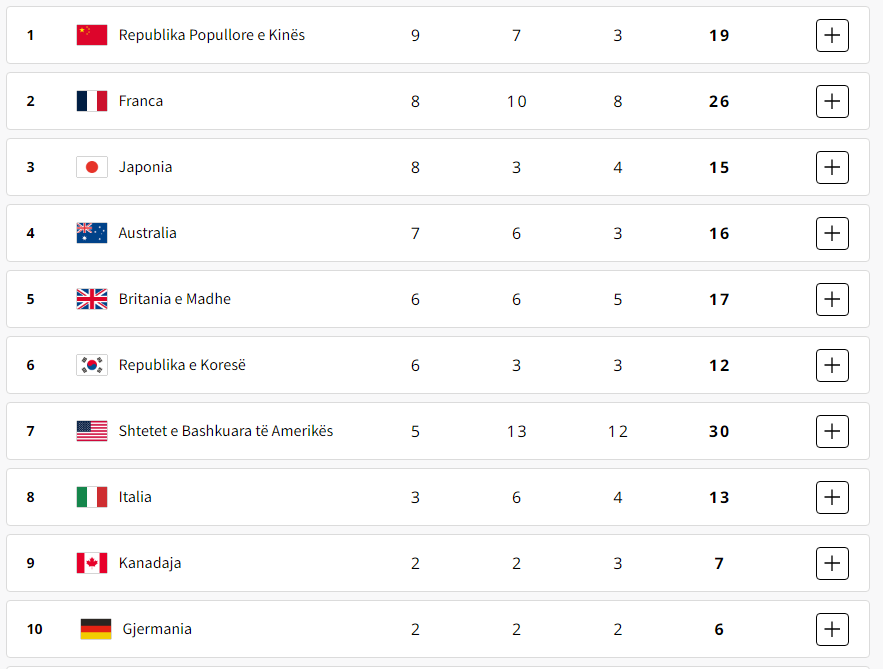Click the Australian flag icon
The width and height of the screenshot is (883, 669).
click(92, 233)
